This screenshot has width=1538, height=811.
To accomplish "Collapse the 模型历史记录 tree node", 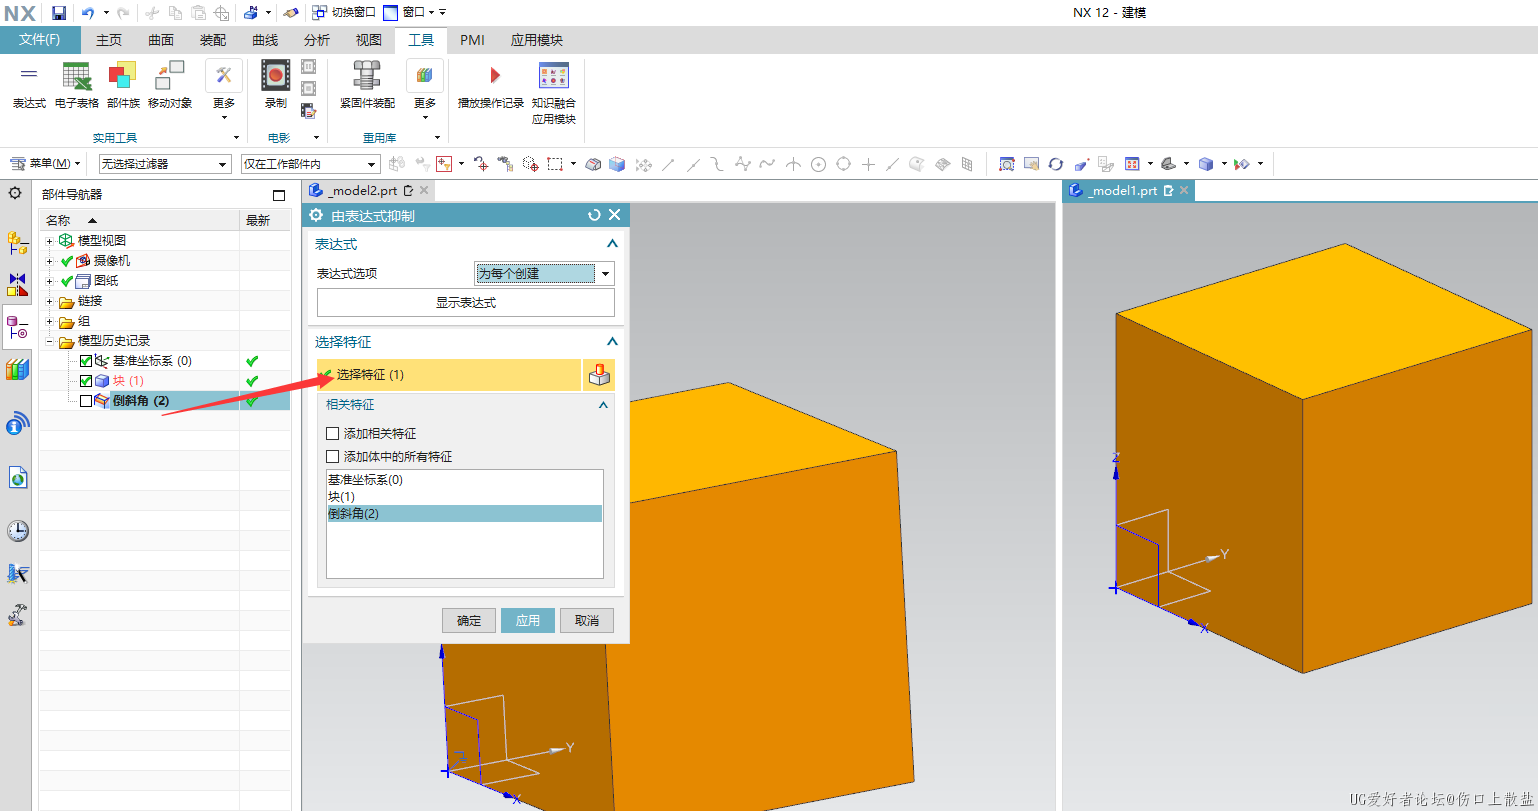I will [49, 341].
